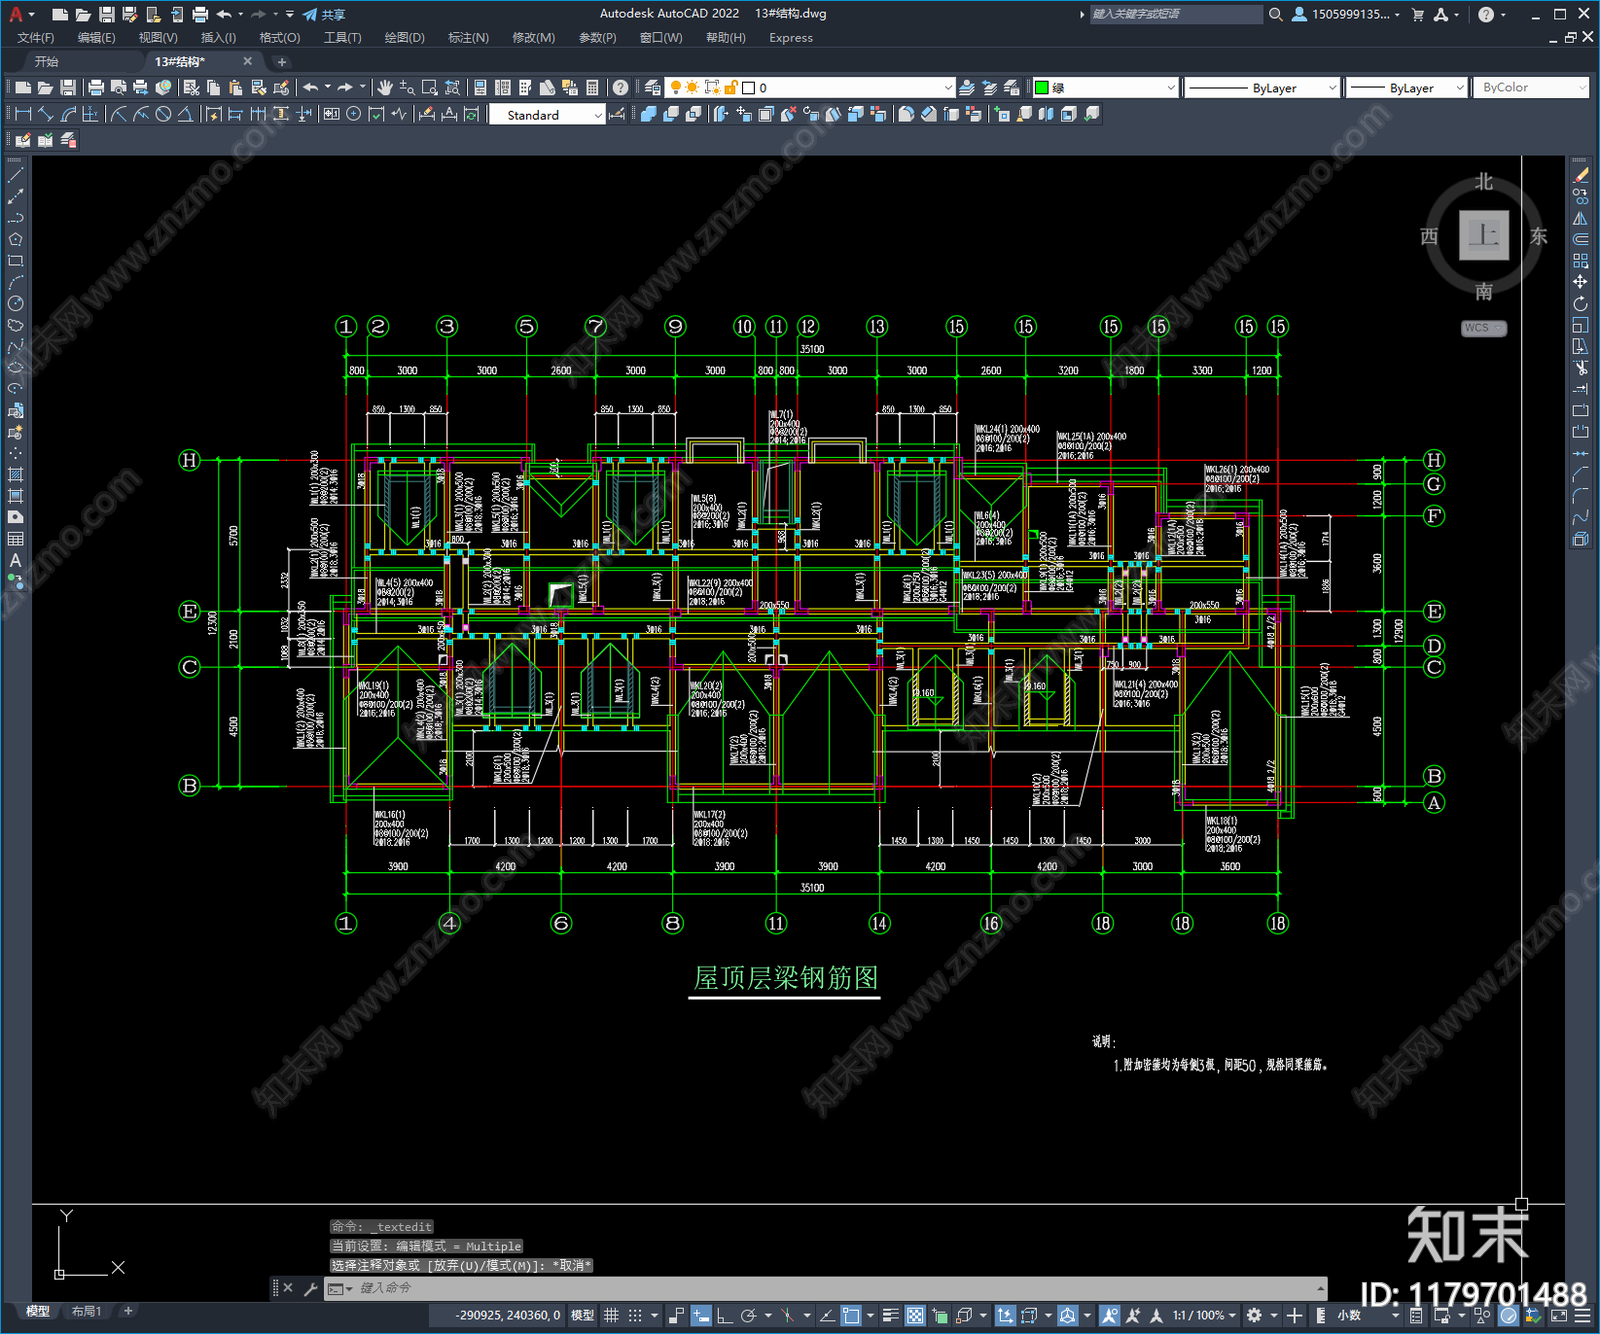
Task: Toggle the drawing grid display in the status bar
Action: point(611,1315)
